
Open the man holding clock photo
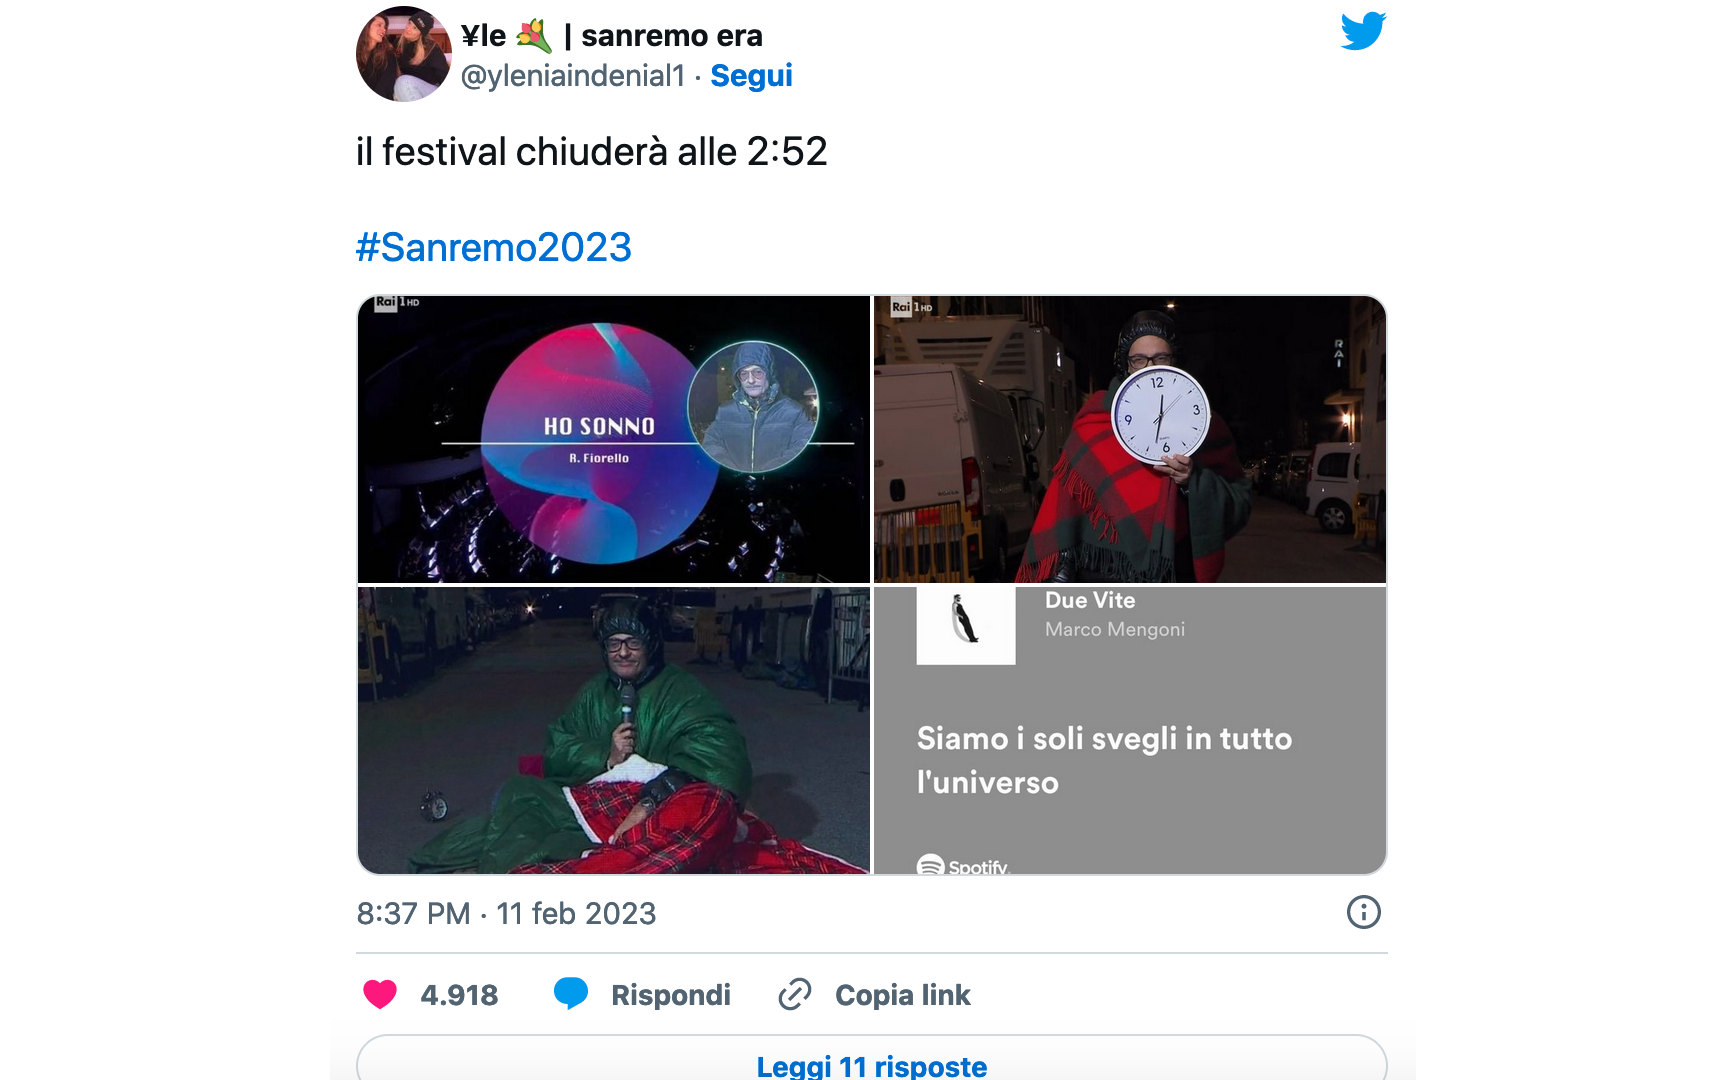click(1130, 439)
